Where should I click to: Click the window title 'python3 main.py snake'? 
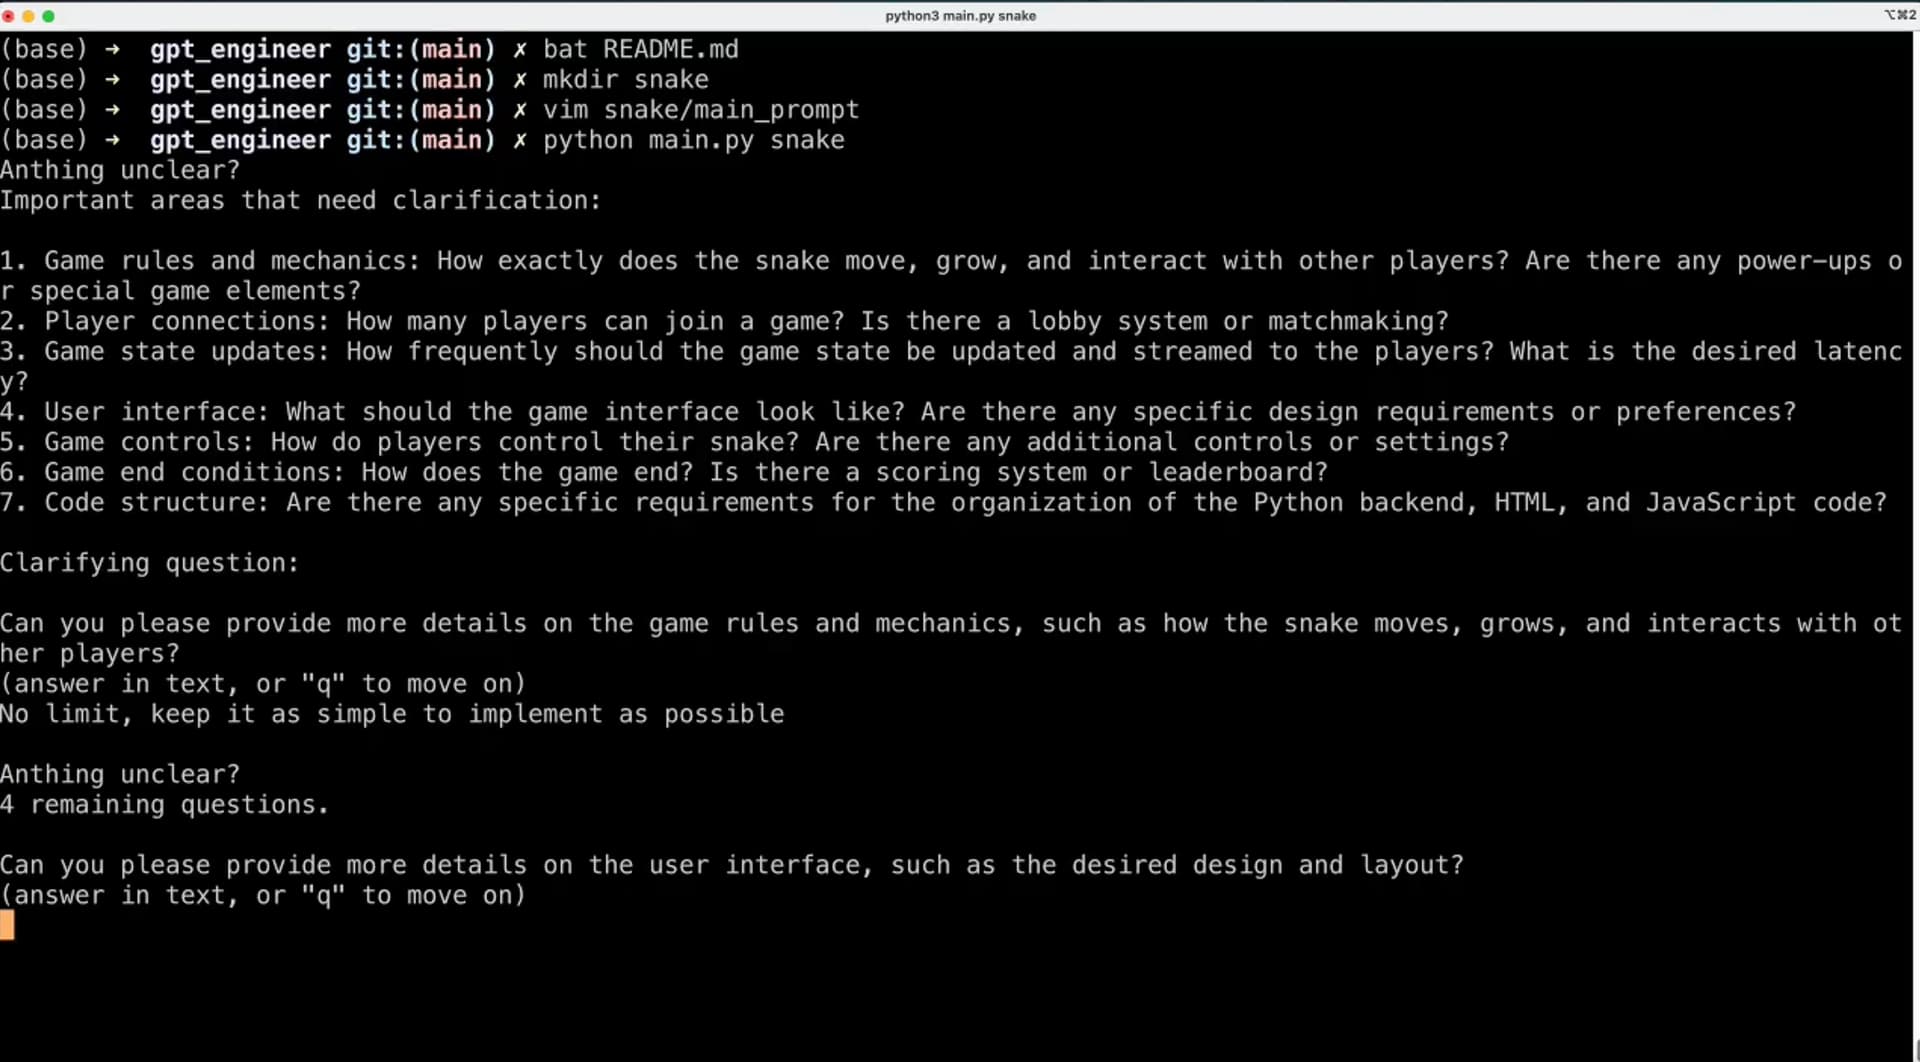click(x=959, y=16)
